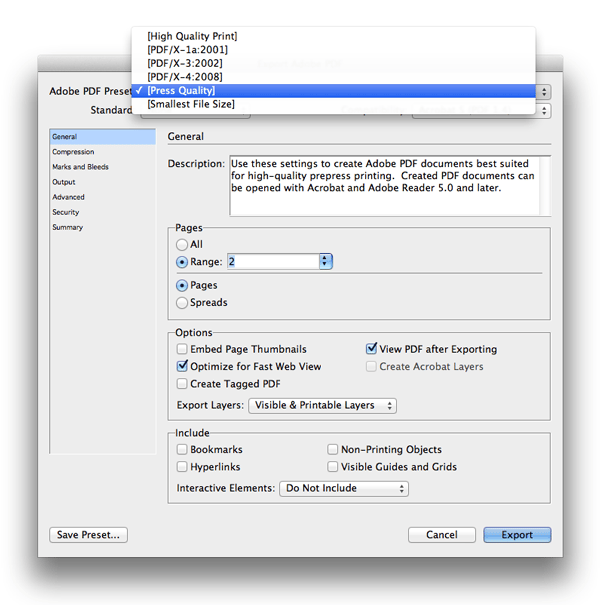Viewport: 600px width, 605px height.
Task: Include Visible Guides and Grids
Action: 332,467
